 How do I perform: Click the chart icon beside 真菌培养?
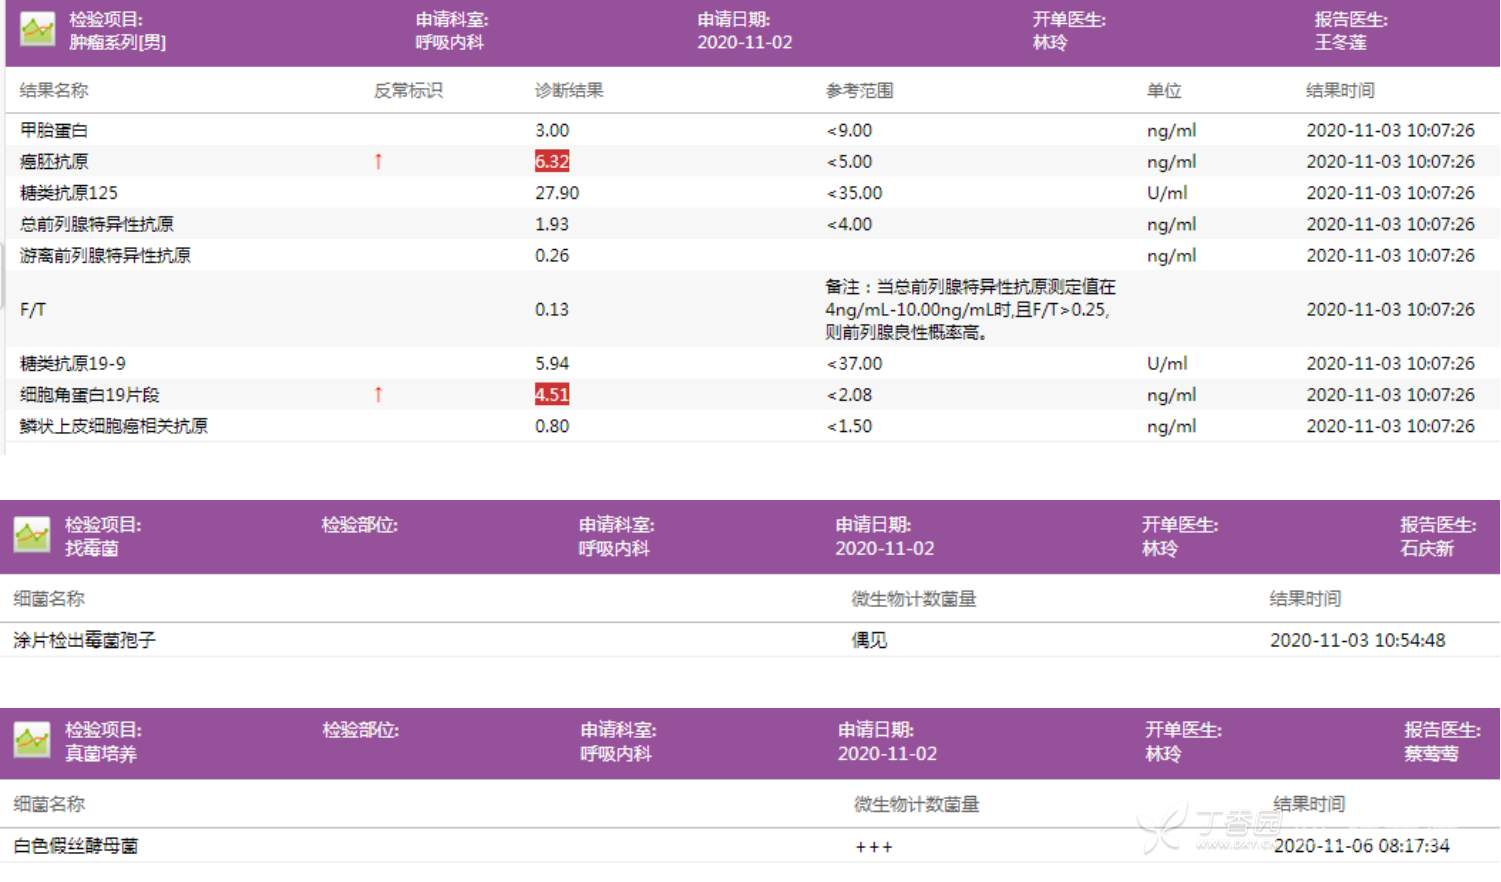coord(32,741)
